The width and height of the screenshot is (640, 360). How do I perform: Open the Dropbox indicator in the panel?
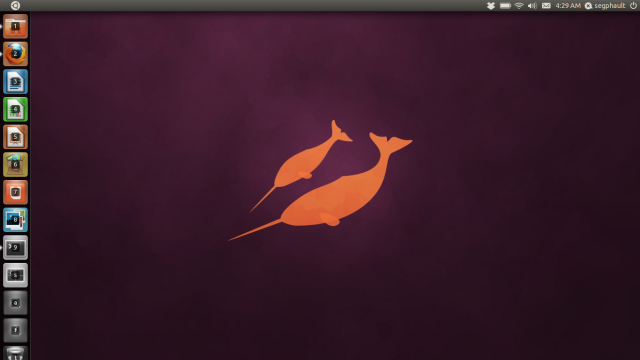click(491, 5)
